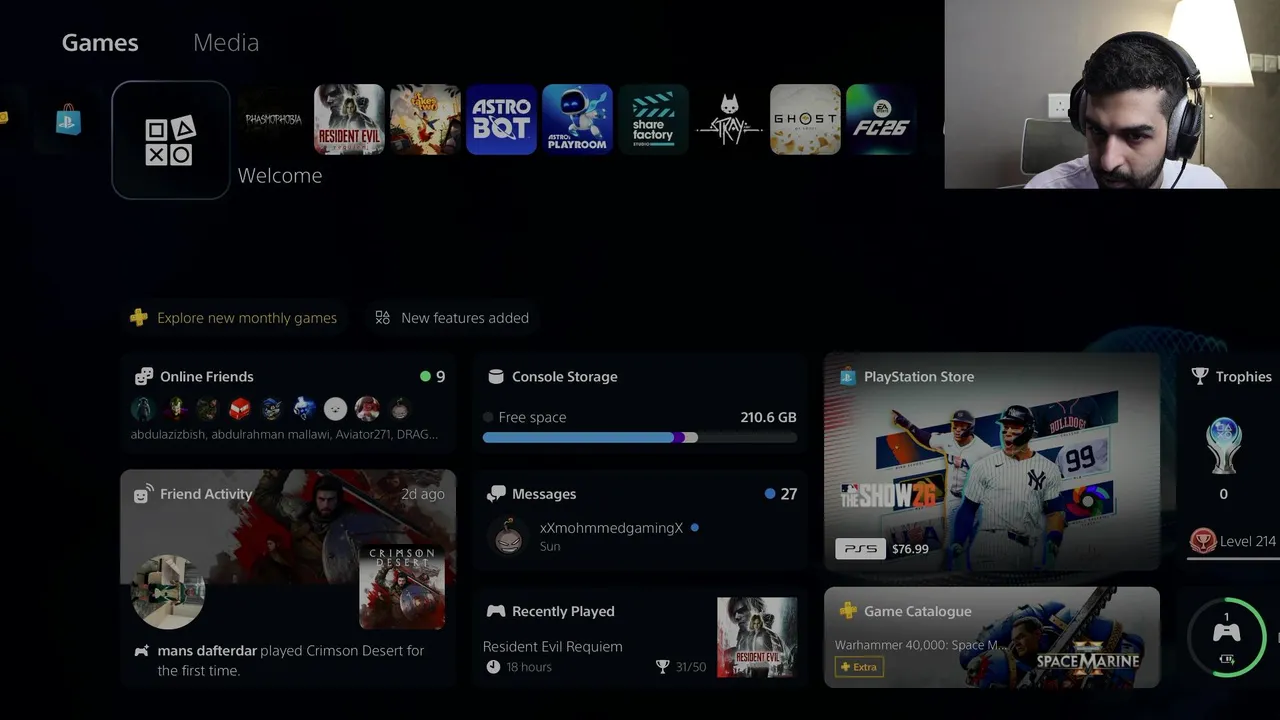1280x720 pixels.
Task: Click the new features icon
Action: 382,318
